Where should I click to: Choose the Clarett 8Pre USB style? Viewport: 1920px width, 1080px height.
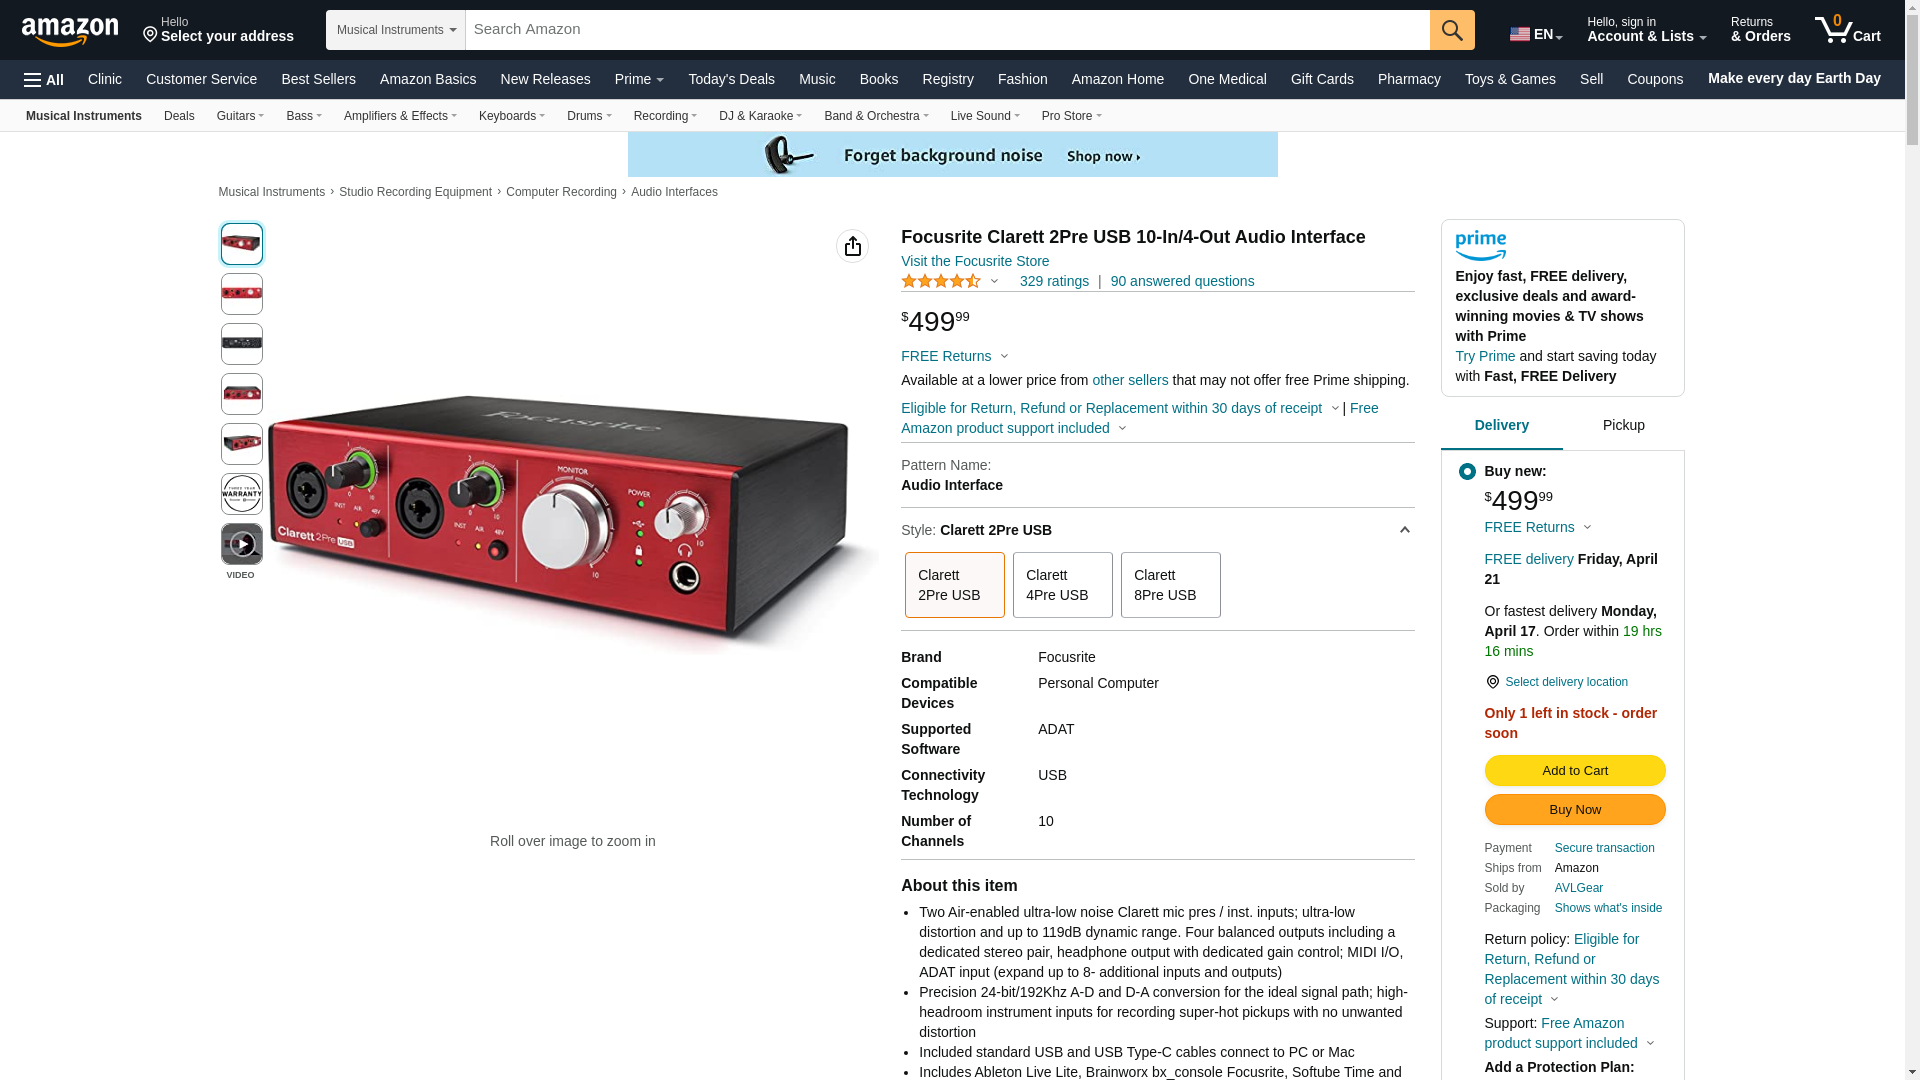1170,585
